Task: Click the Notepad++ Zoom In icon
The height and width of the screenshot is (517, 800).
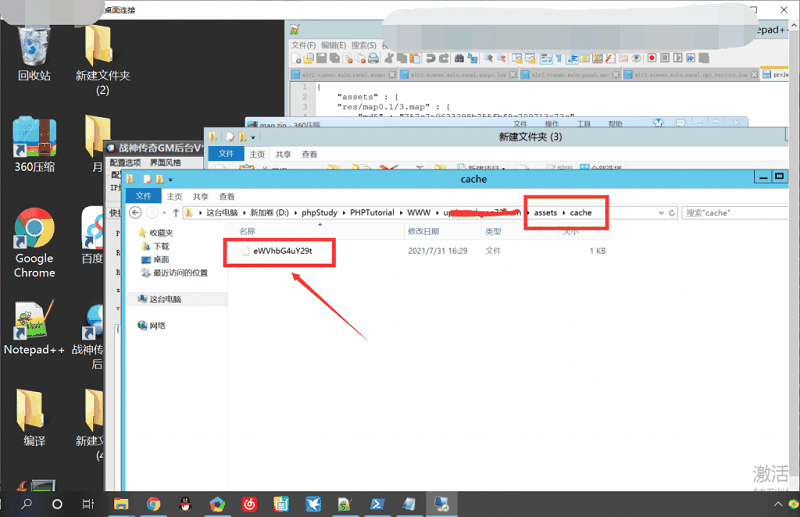Action: point(488,58)
